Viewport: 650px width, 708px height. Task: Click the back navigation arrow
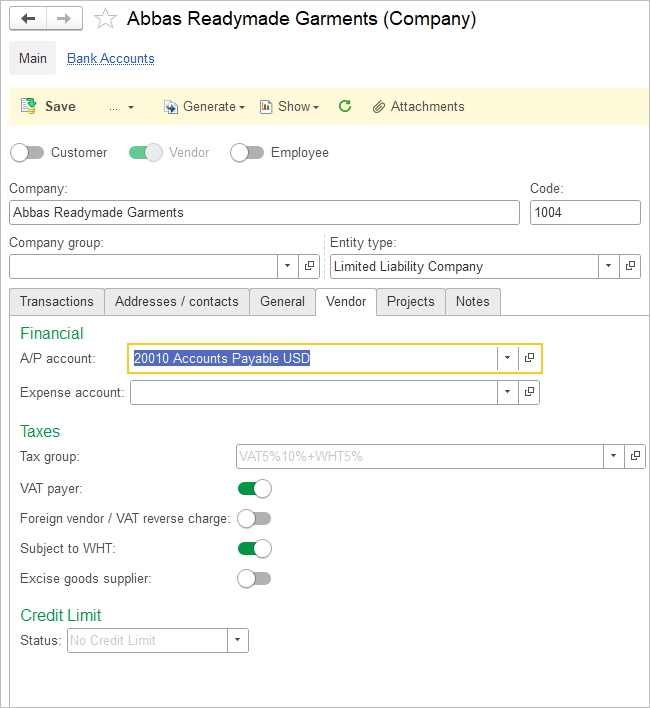28,19
